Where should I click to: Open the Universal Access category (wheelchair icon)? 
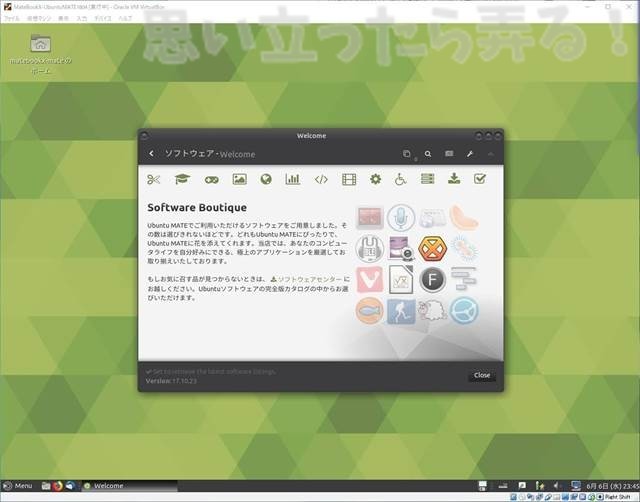pos(400,179)
